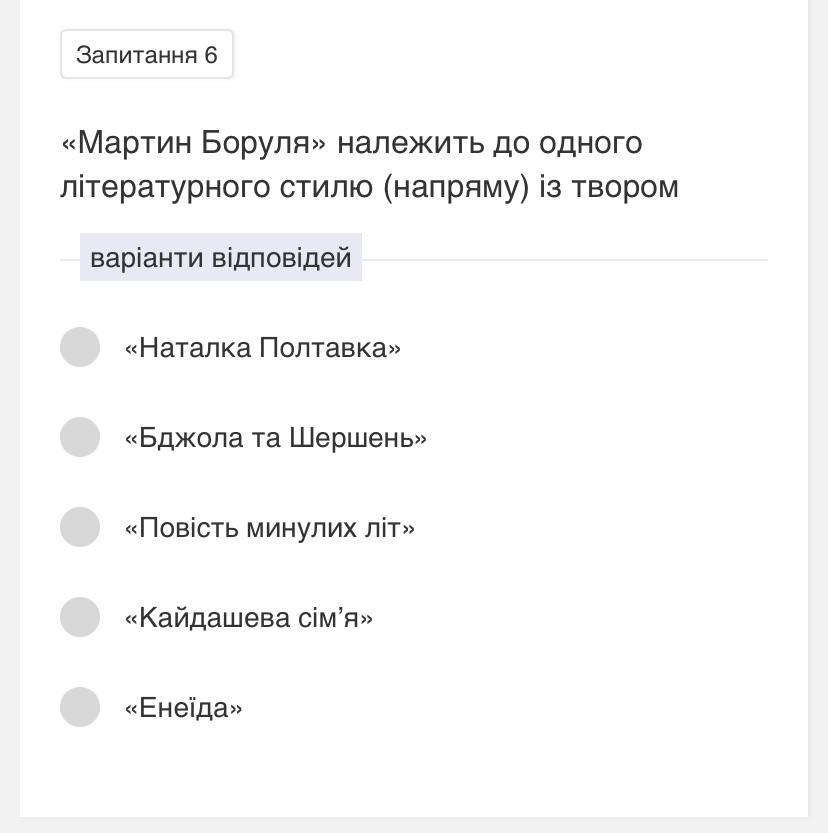Click the answer label «Кайдашева сім'я»

pos(248,618)
